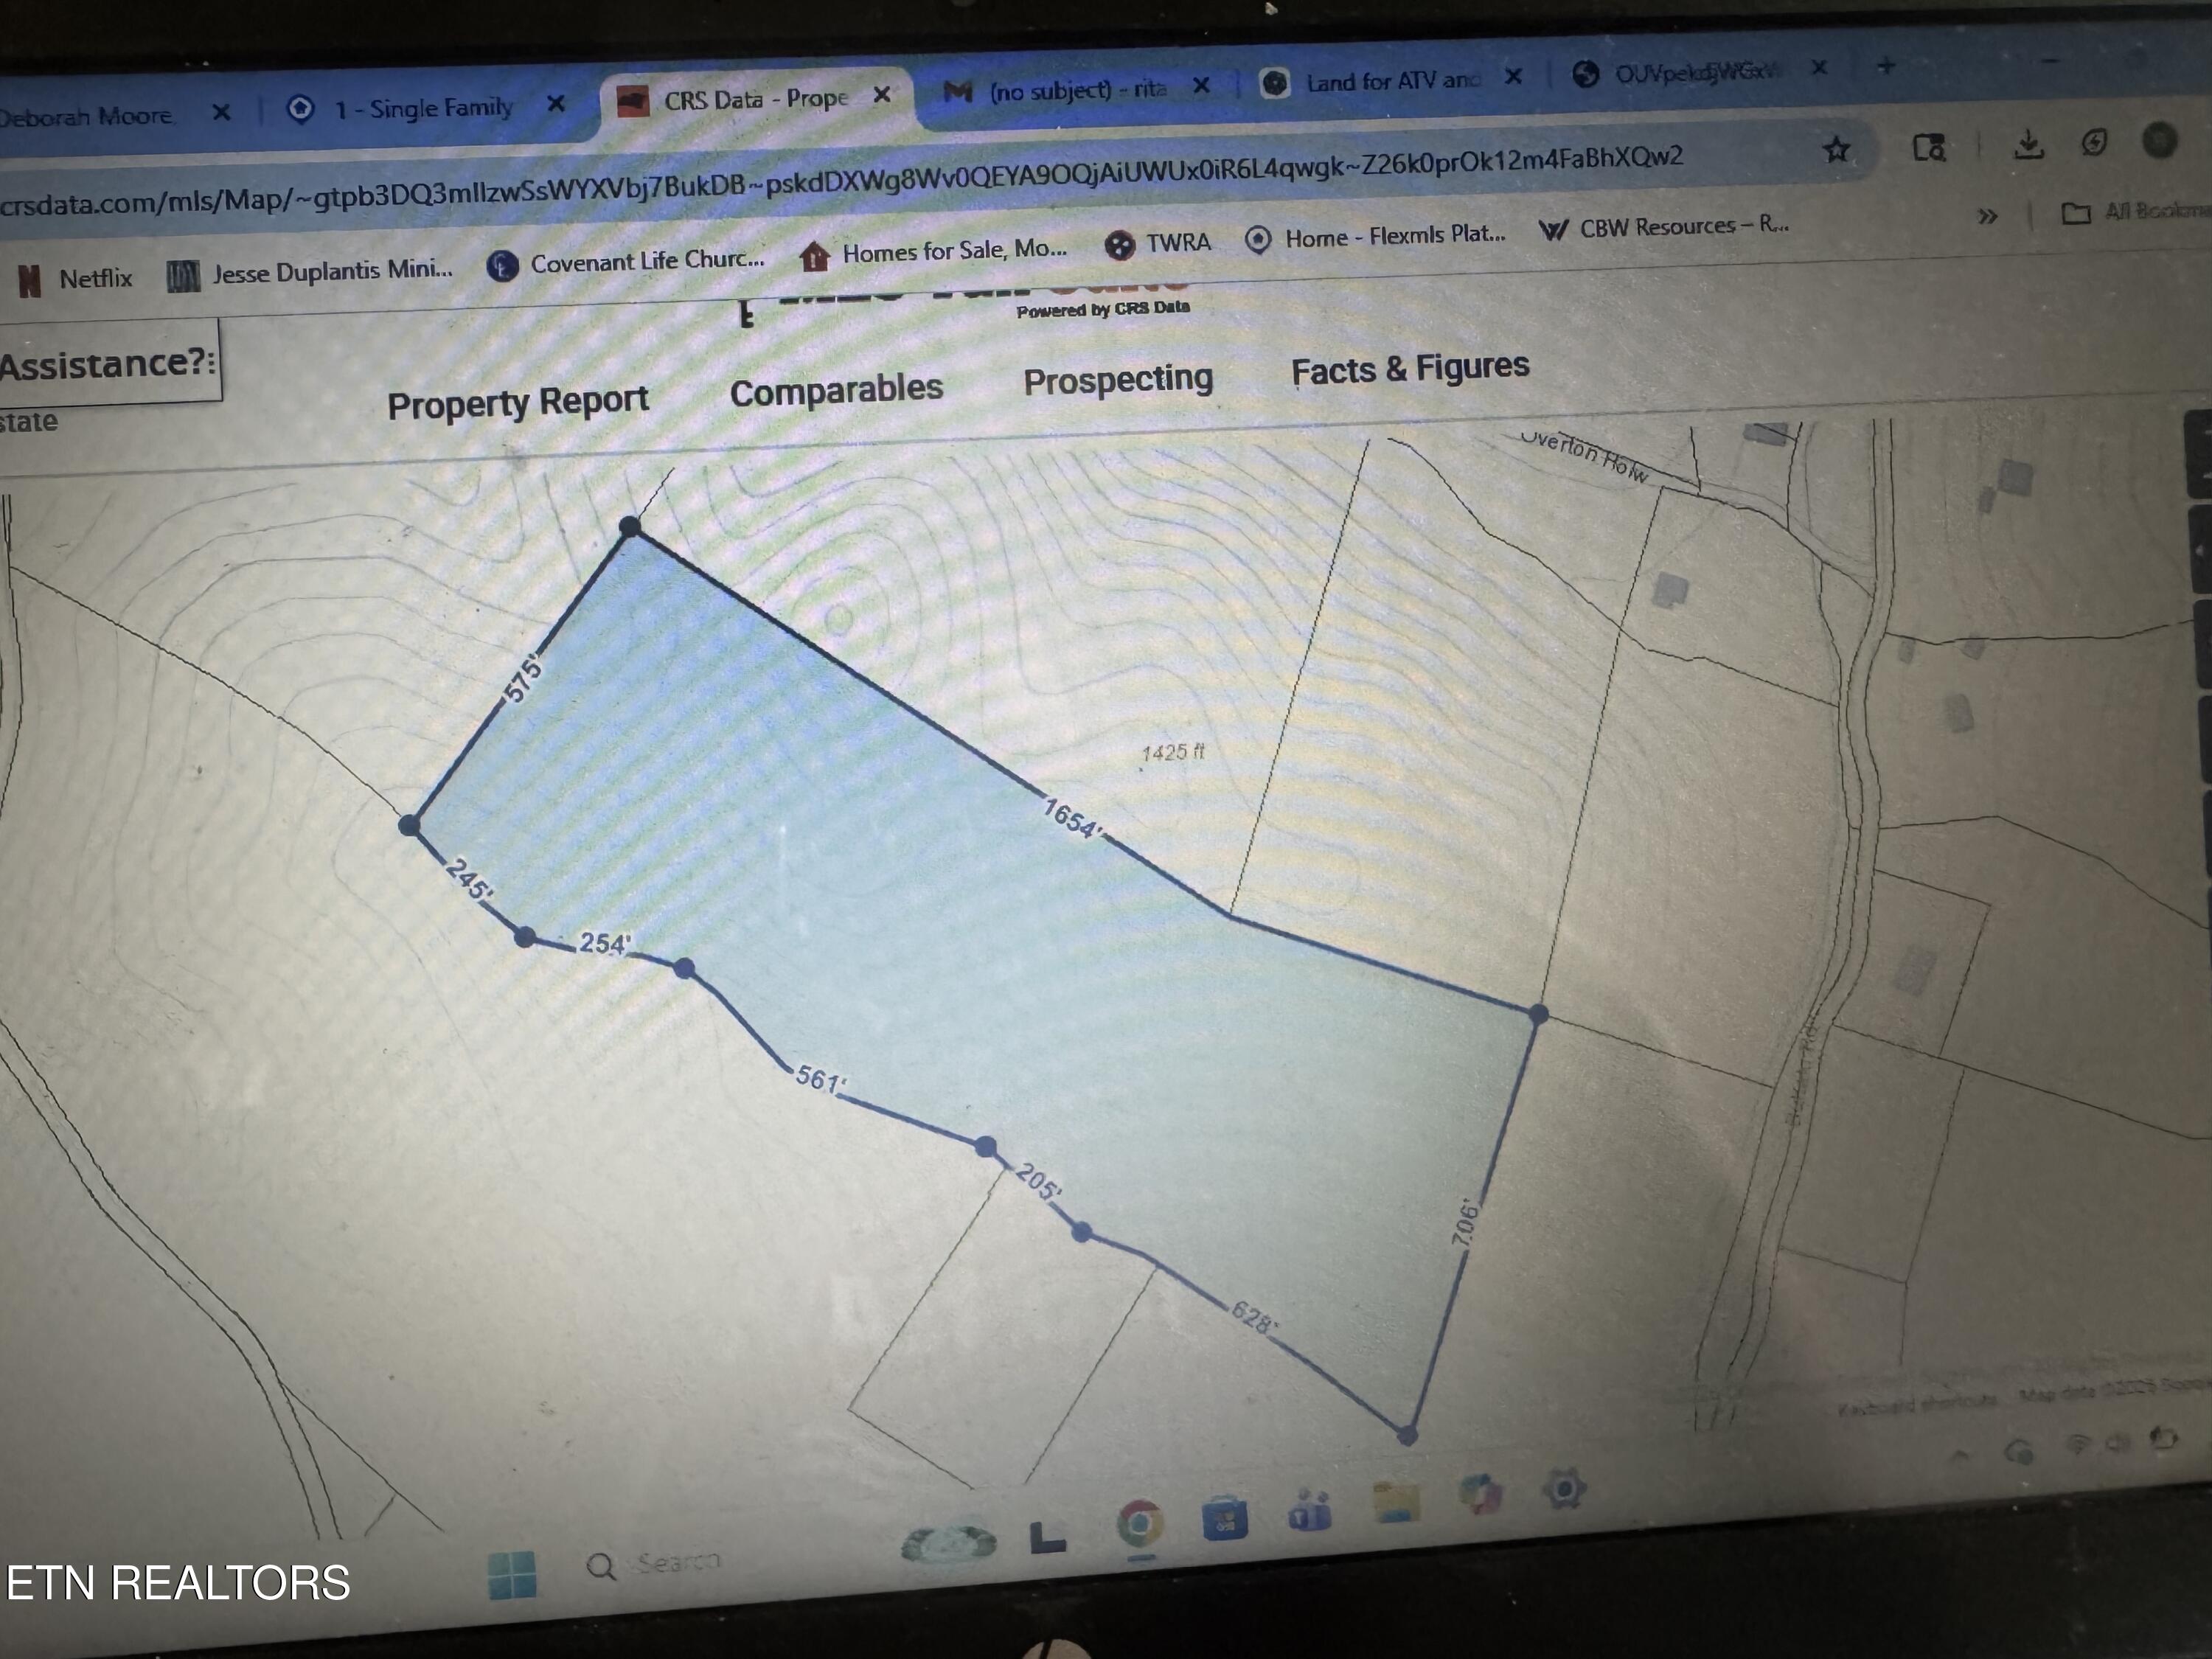Expand the hidden bookmarks chevron
This screenshot has height=1659, width=2212.
(1987, 216)
